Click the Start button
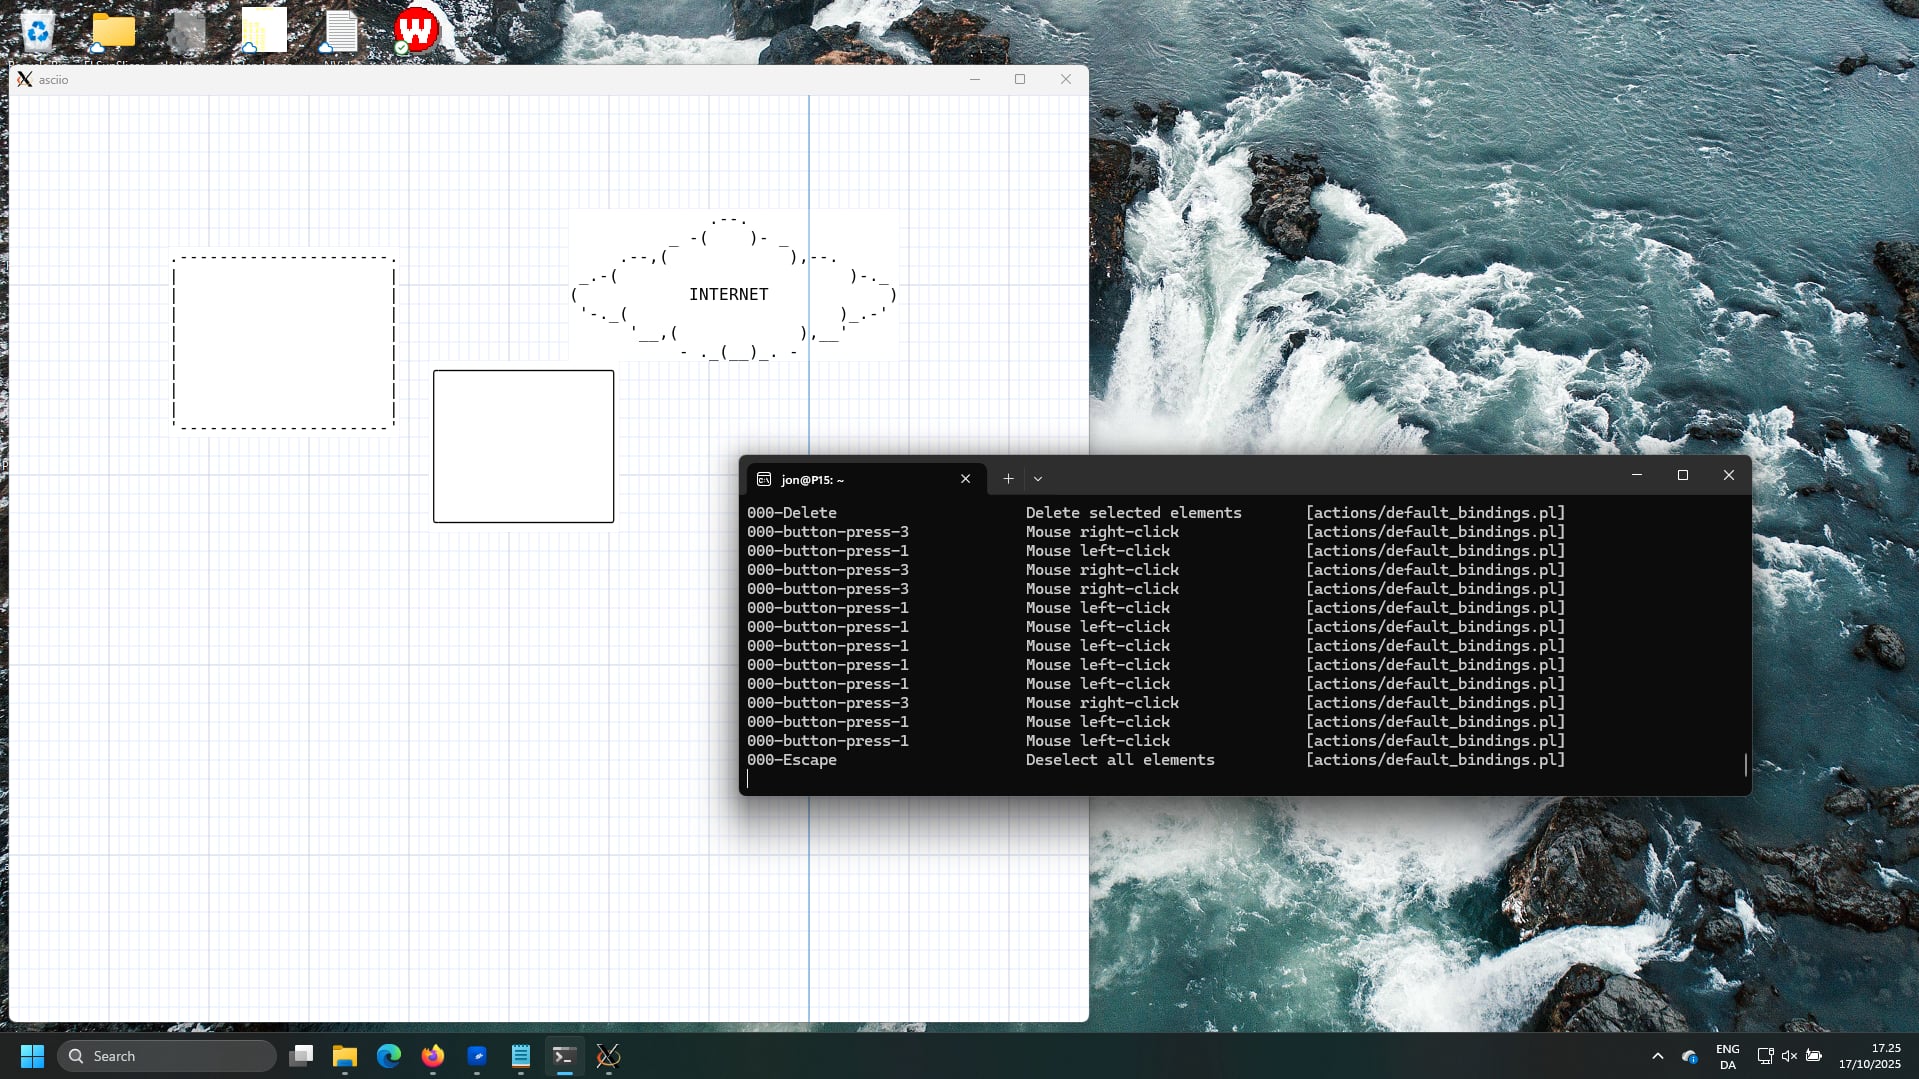Viewport: 1919px width, 1079px height. click(x=32, y=1056)
